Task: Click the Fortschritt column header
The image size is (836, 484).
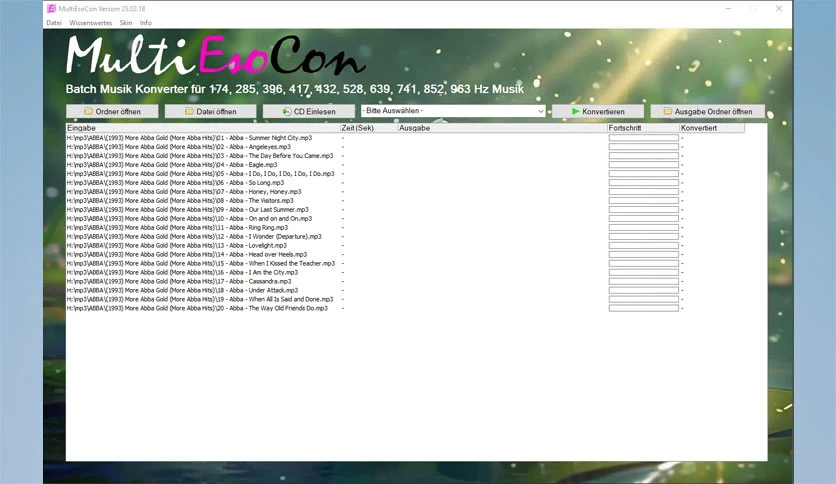Action: [644, 128]
